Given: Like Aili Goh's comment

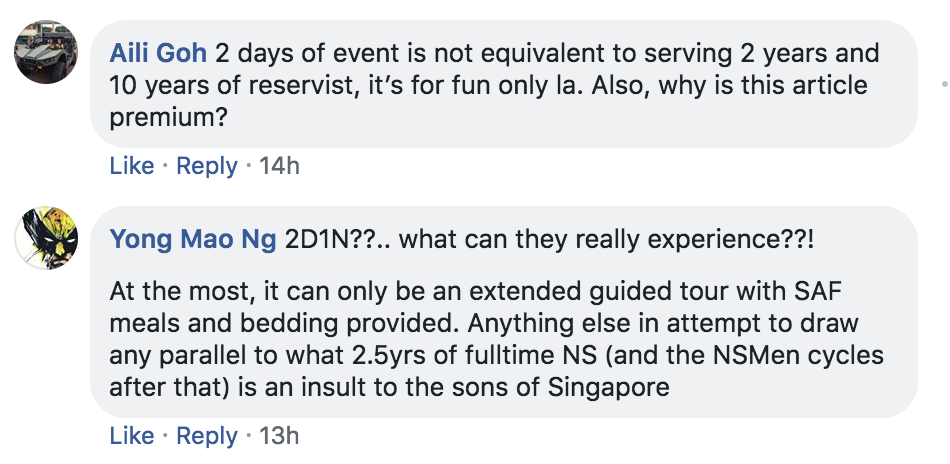Looking at the screenshot, I should coord(131,165).
